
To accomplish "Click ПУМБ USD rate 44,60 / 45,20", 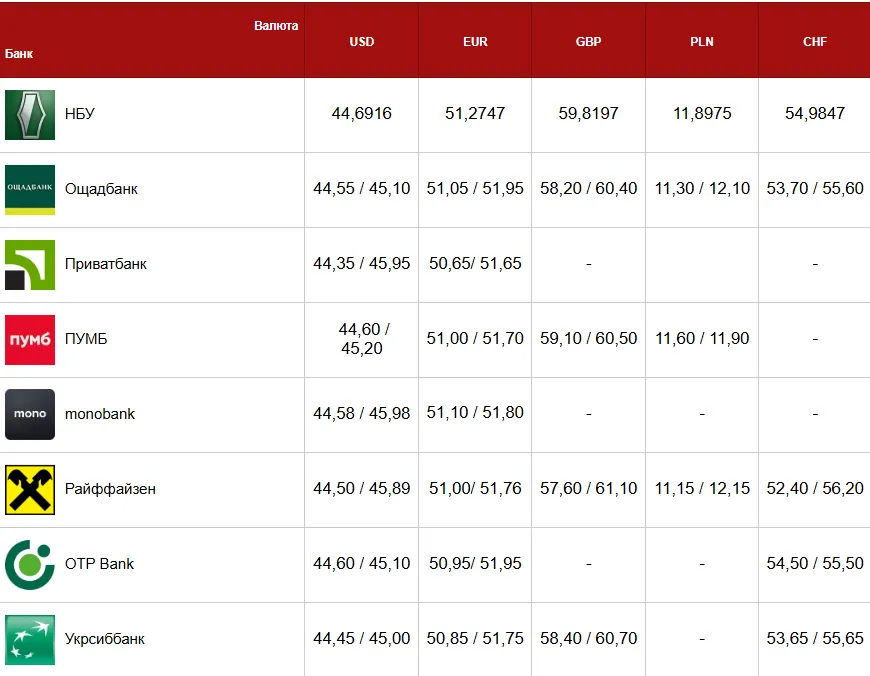I will [362, 339].
